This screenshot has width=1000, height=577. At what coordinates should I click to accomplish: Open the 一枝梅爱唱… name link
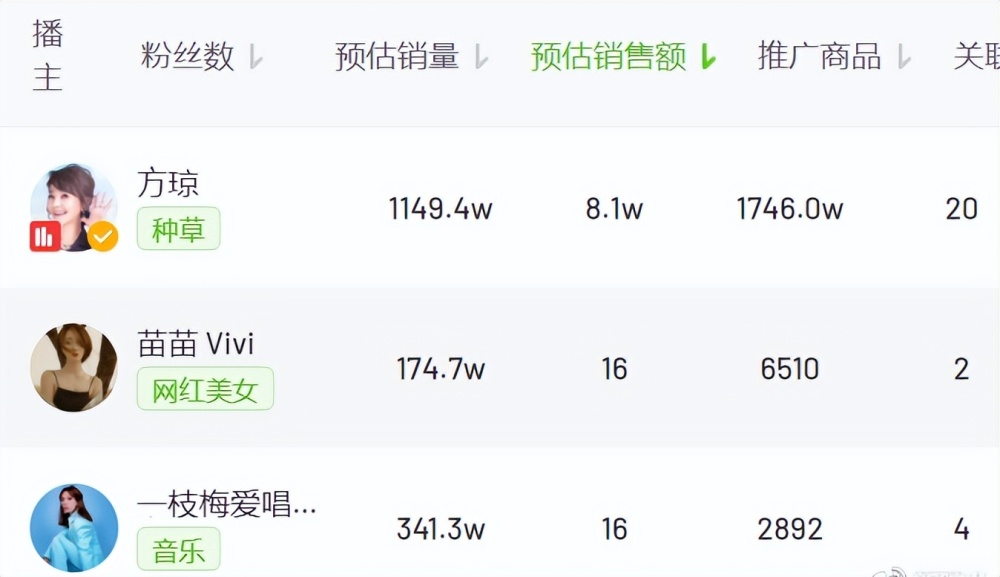226,504
